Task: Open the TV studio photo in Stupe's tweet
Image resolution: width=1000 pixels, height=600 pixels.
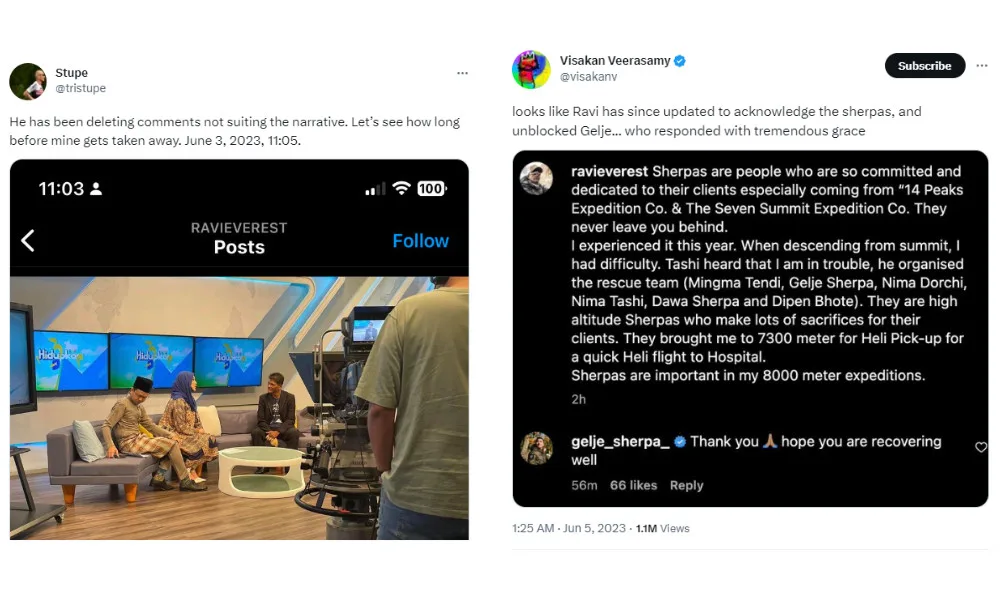Action: point(239,408)
